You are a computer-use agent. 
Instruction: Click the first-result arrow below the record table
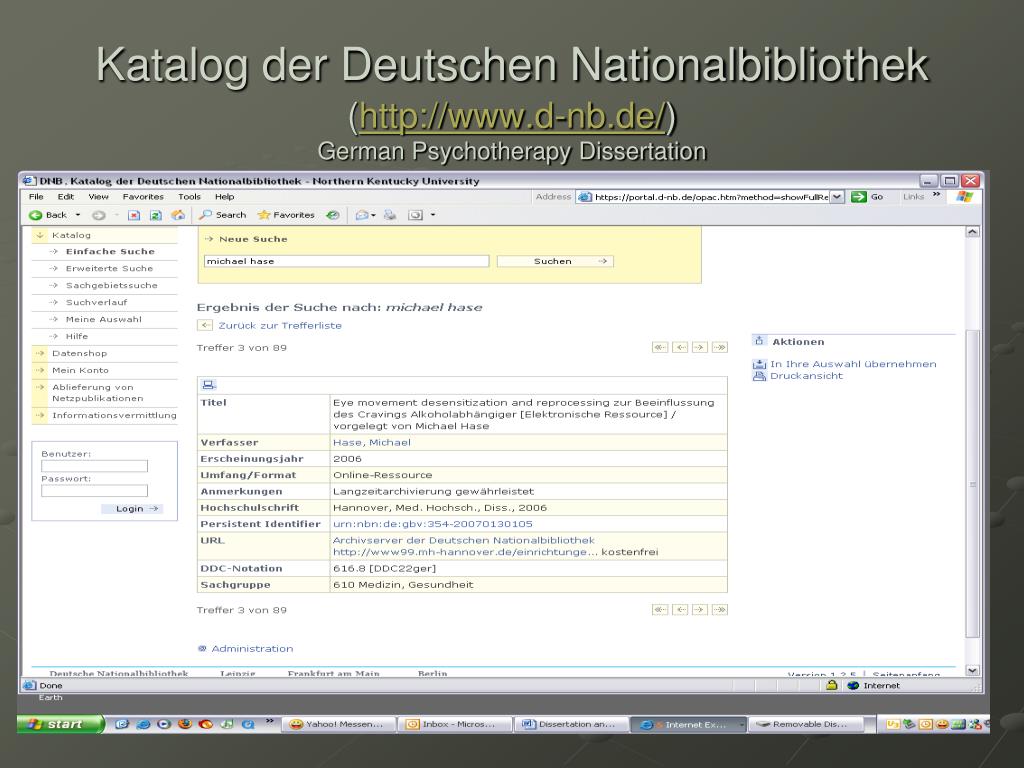(x=660, y=610)
